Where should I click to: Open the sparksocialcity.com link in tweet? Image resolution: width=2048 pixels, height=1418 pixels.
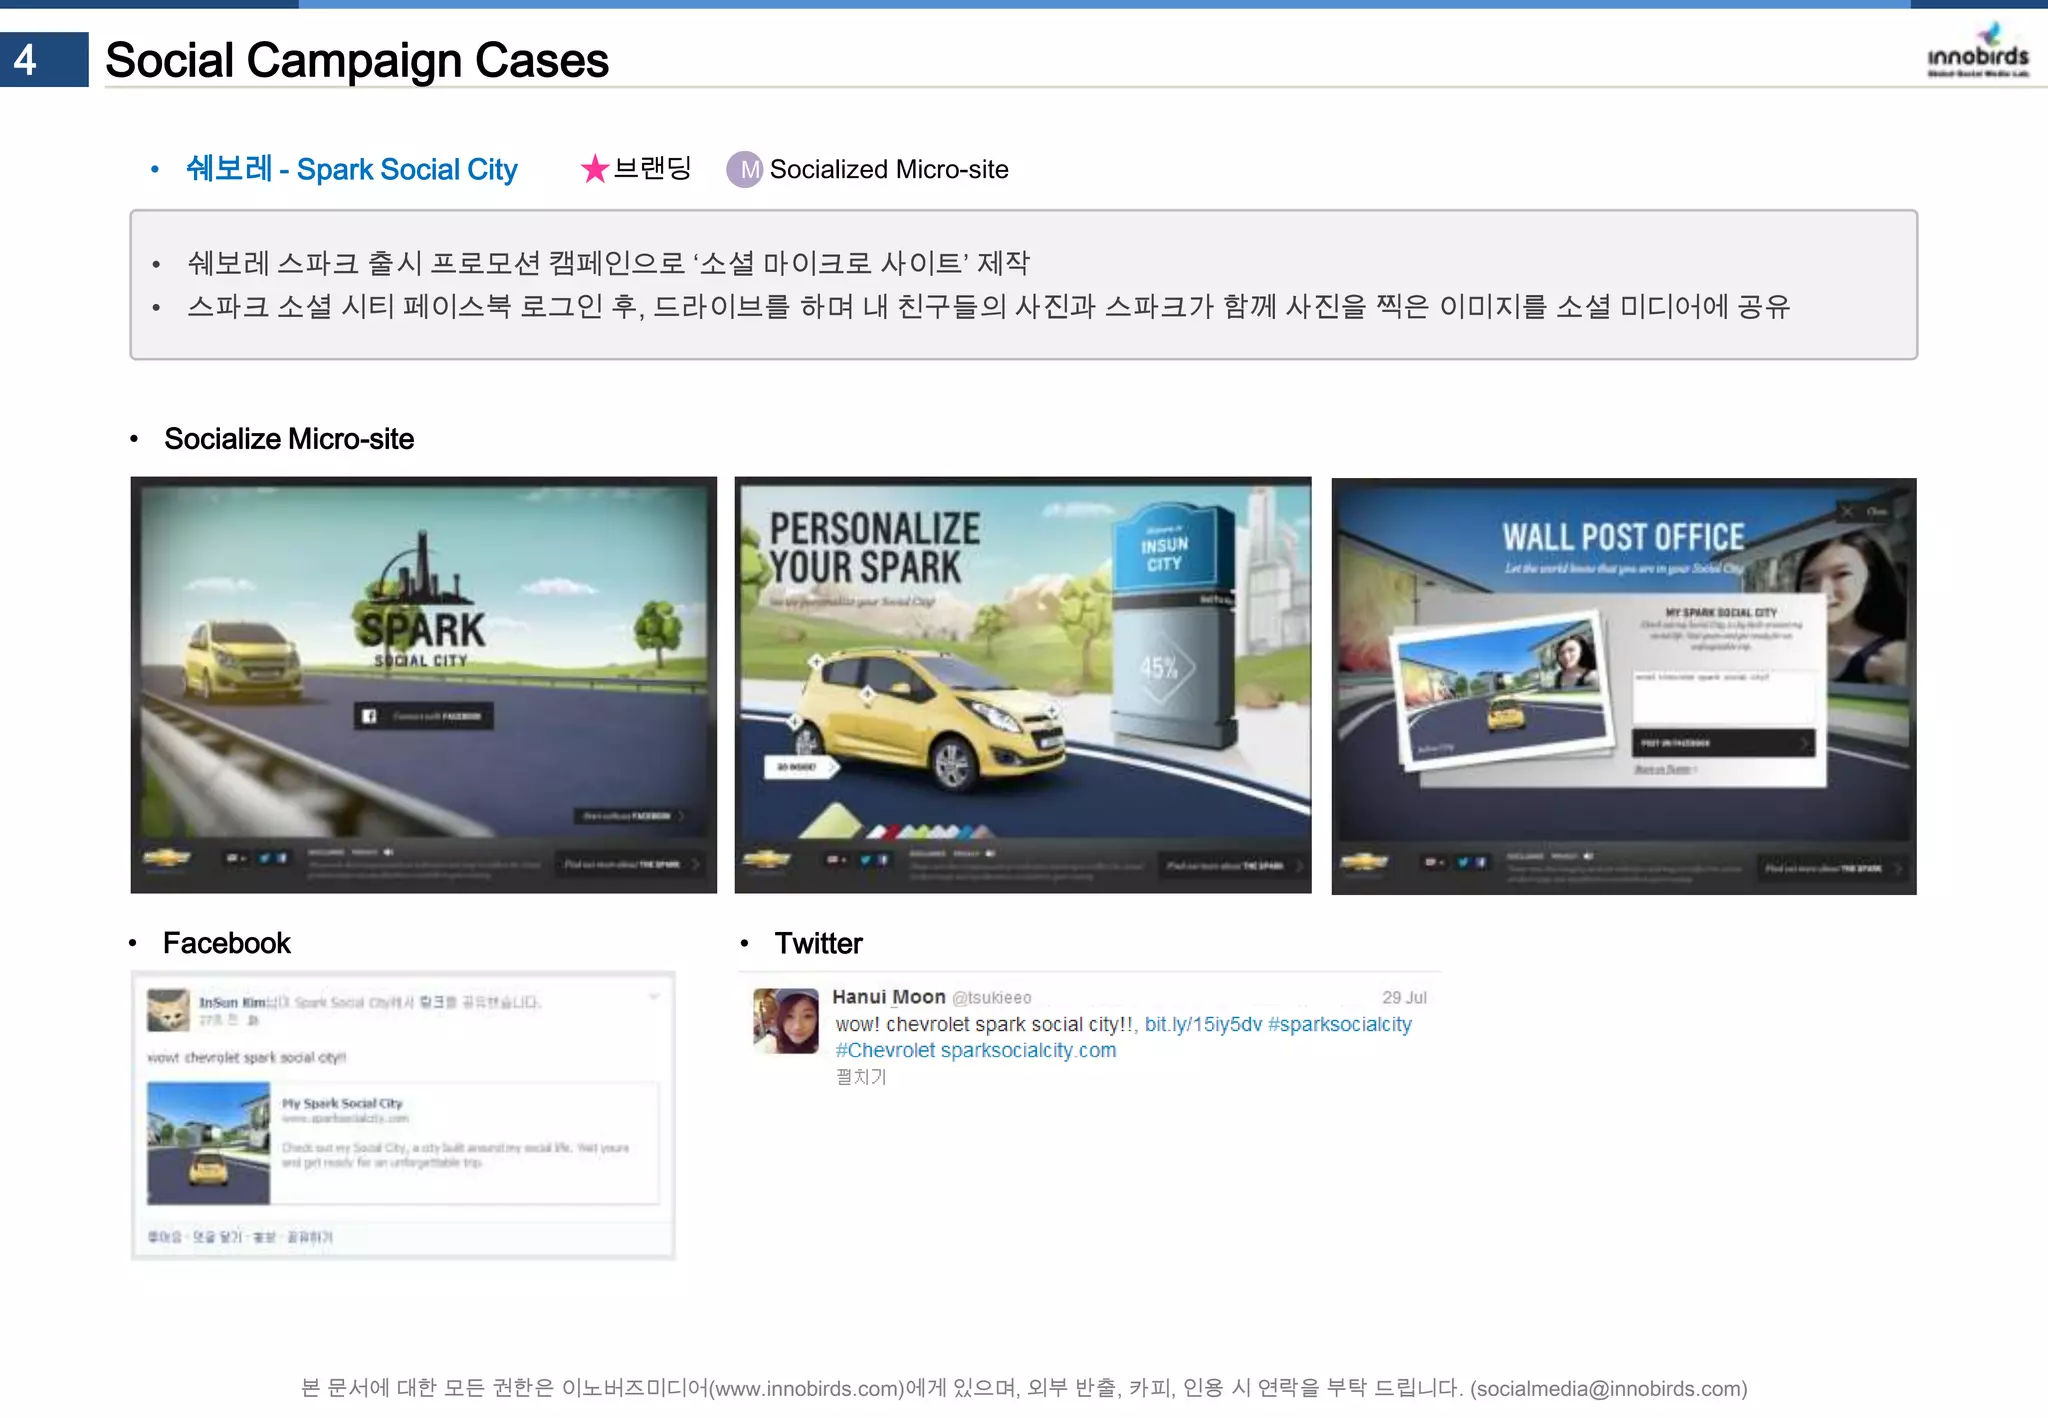click(1028, 1050)
